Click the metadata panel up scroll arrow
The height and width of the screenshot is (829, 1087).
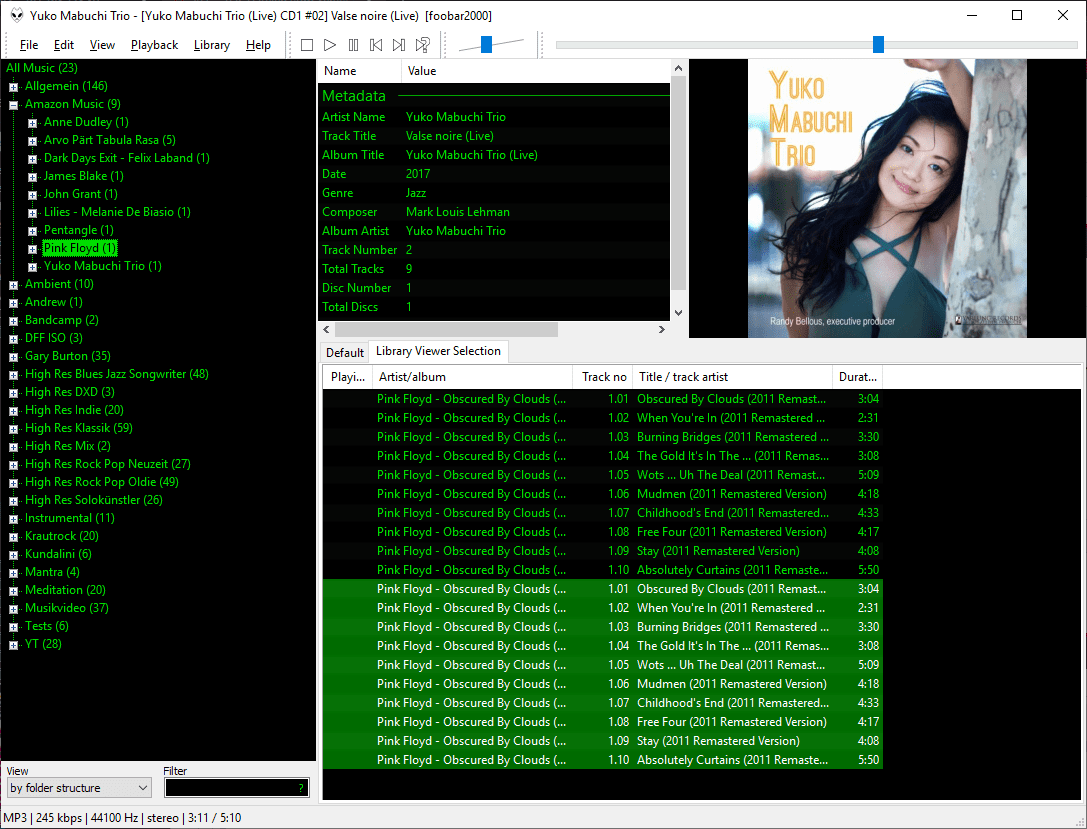[x=679, y=68]
